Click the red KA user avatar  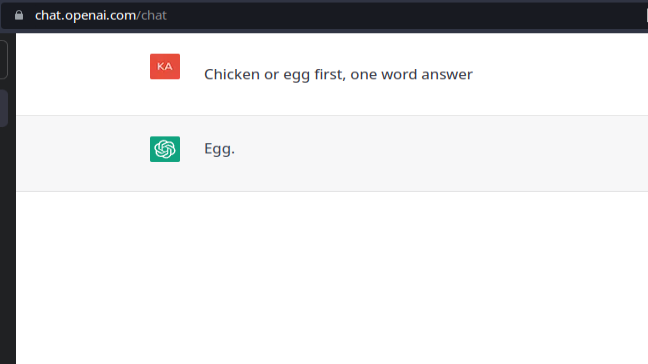(165, 67)
